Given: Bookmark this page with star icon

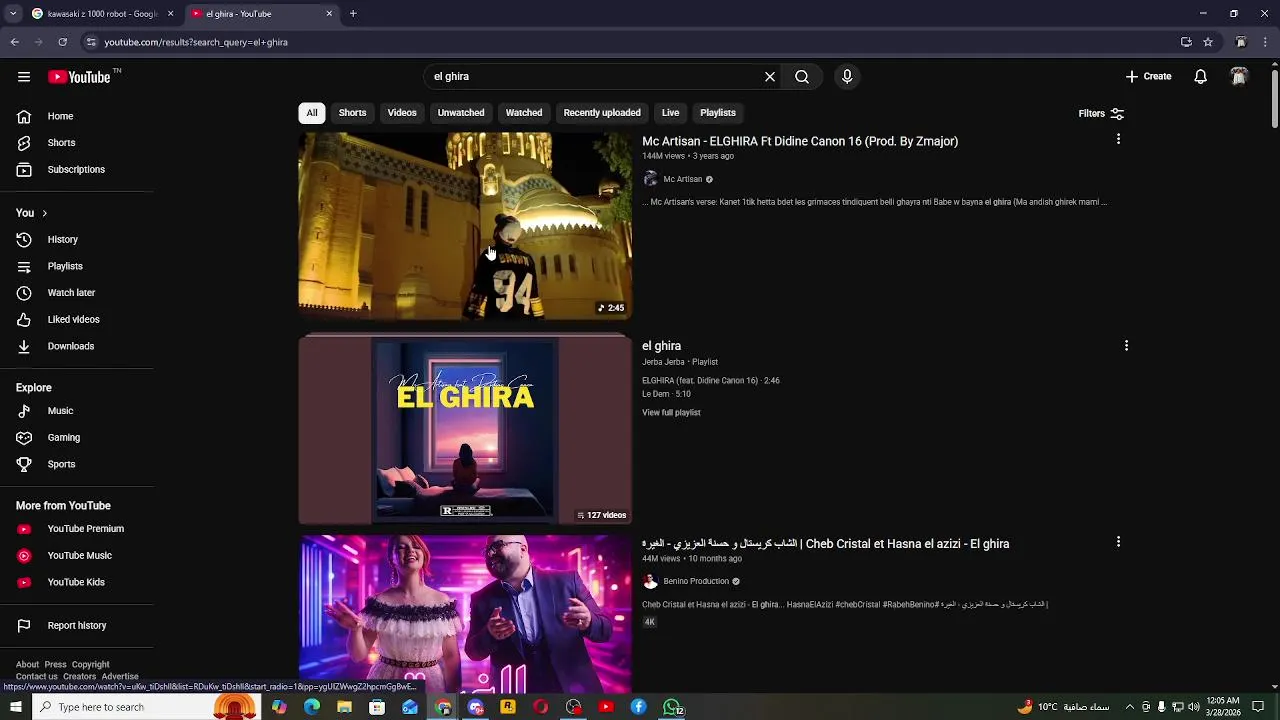Looking at the screenshot, I should 1208,42.
